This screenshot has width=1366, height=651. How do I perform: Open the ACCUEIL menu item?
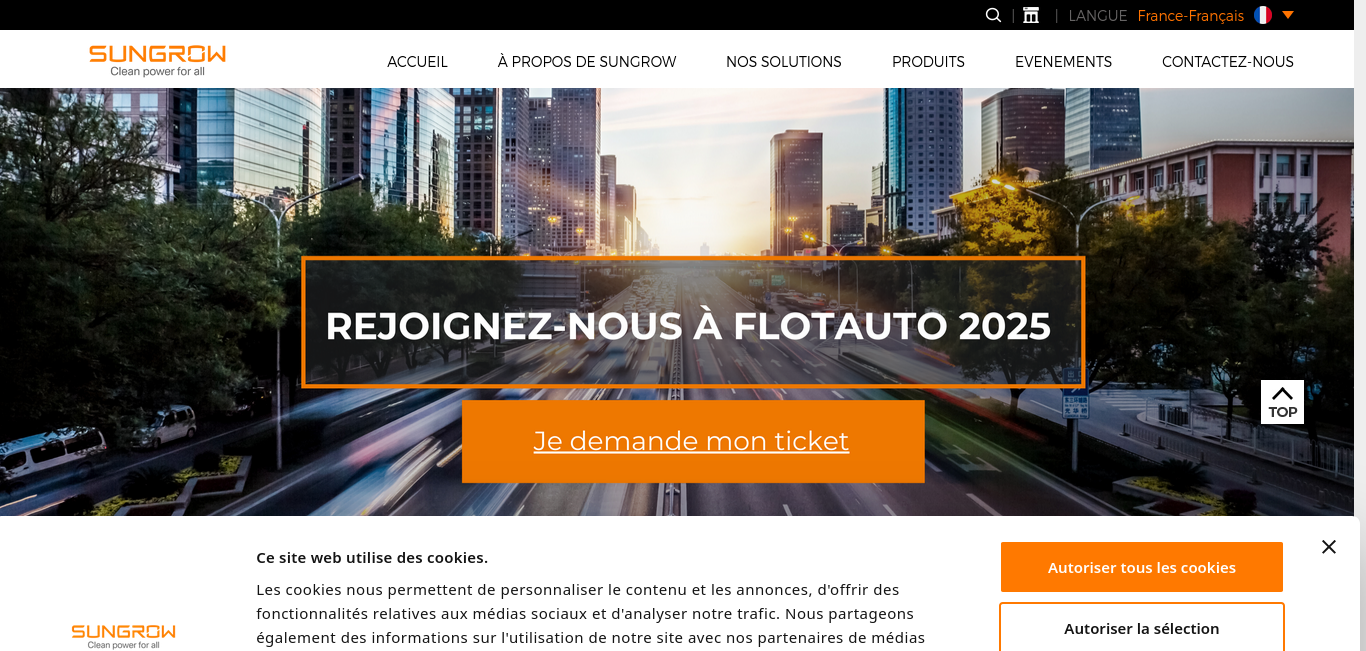tap(417, 62)
